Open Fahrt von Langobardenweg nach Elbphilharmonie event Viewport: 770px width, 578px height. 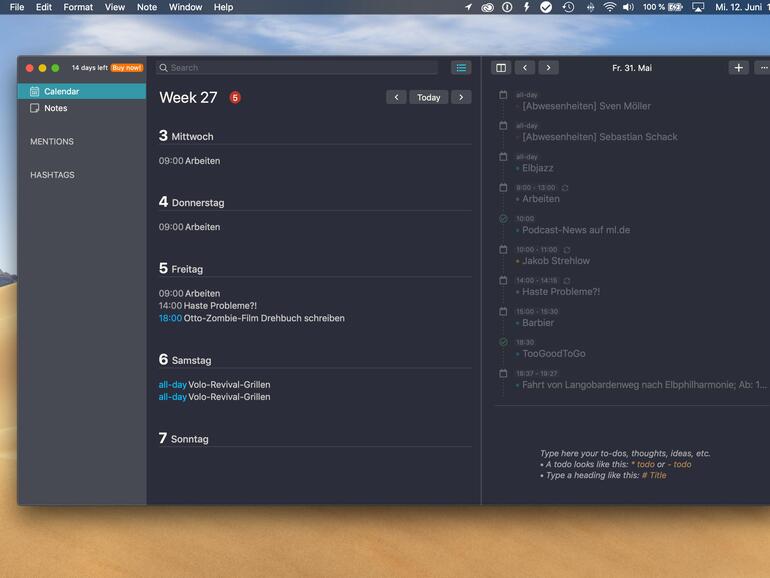click(x=644, y=385)
